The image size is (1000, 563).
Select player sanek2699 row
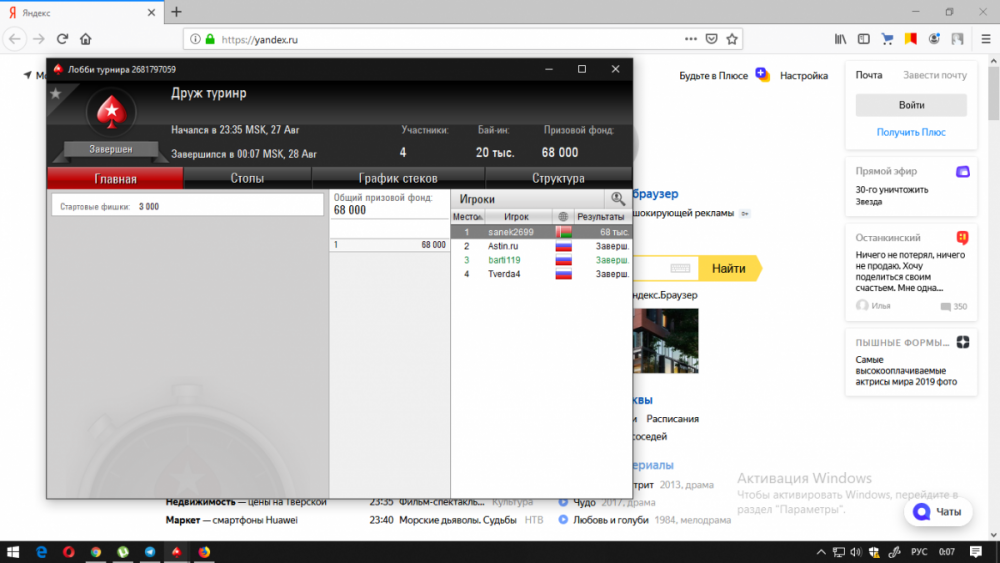pos(540,232)
